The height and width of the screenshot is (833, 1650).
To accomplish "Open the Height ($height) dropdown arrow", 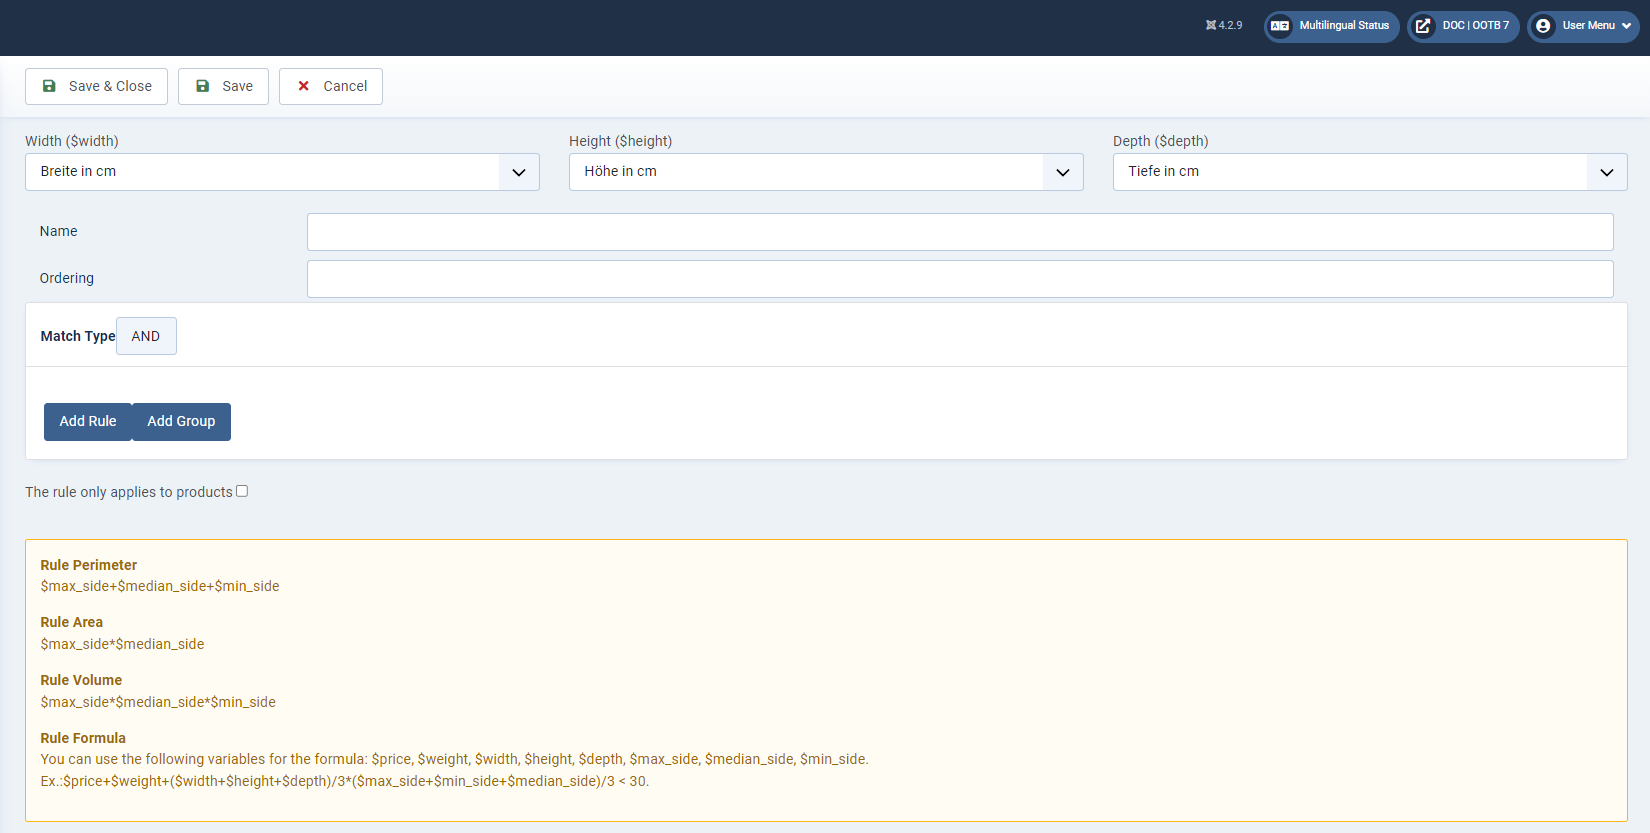I will [x=1063, y=172].
